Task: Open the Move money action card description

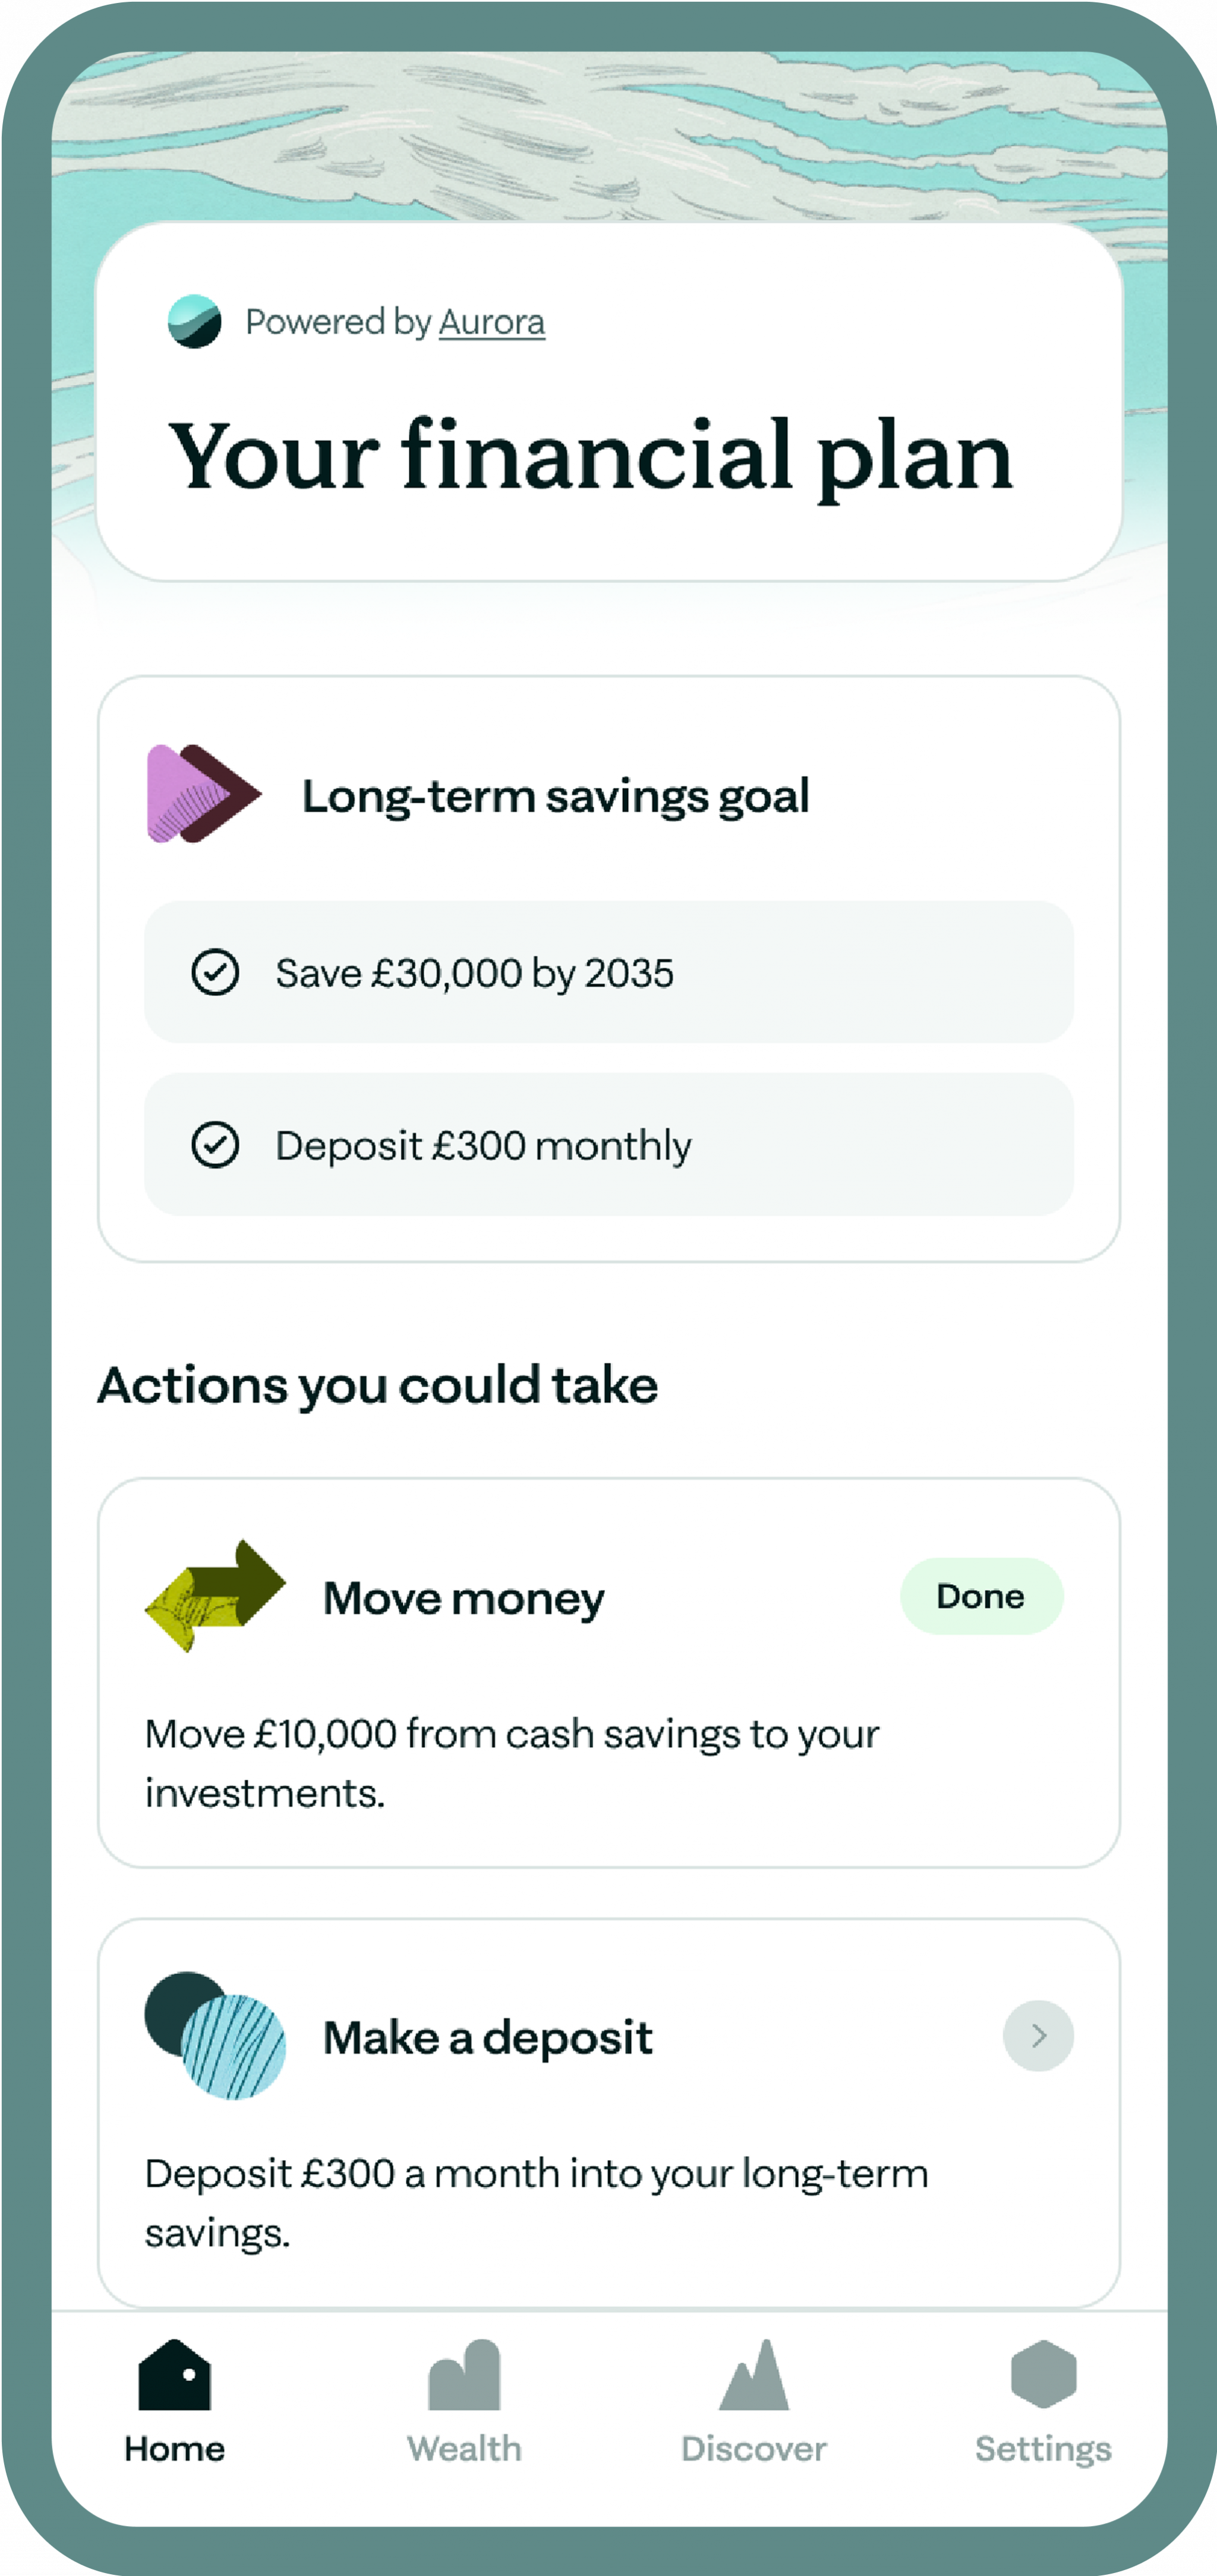Action: click(511, 1763)
